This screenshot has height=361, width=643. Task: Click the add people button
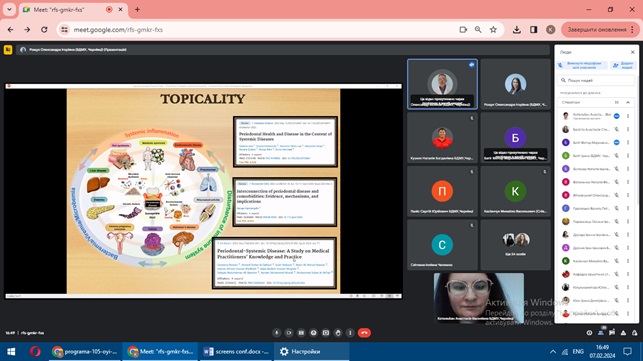pyautogui.click(x=623, y=65)
